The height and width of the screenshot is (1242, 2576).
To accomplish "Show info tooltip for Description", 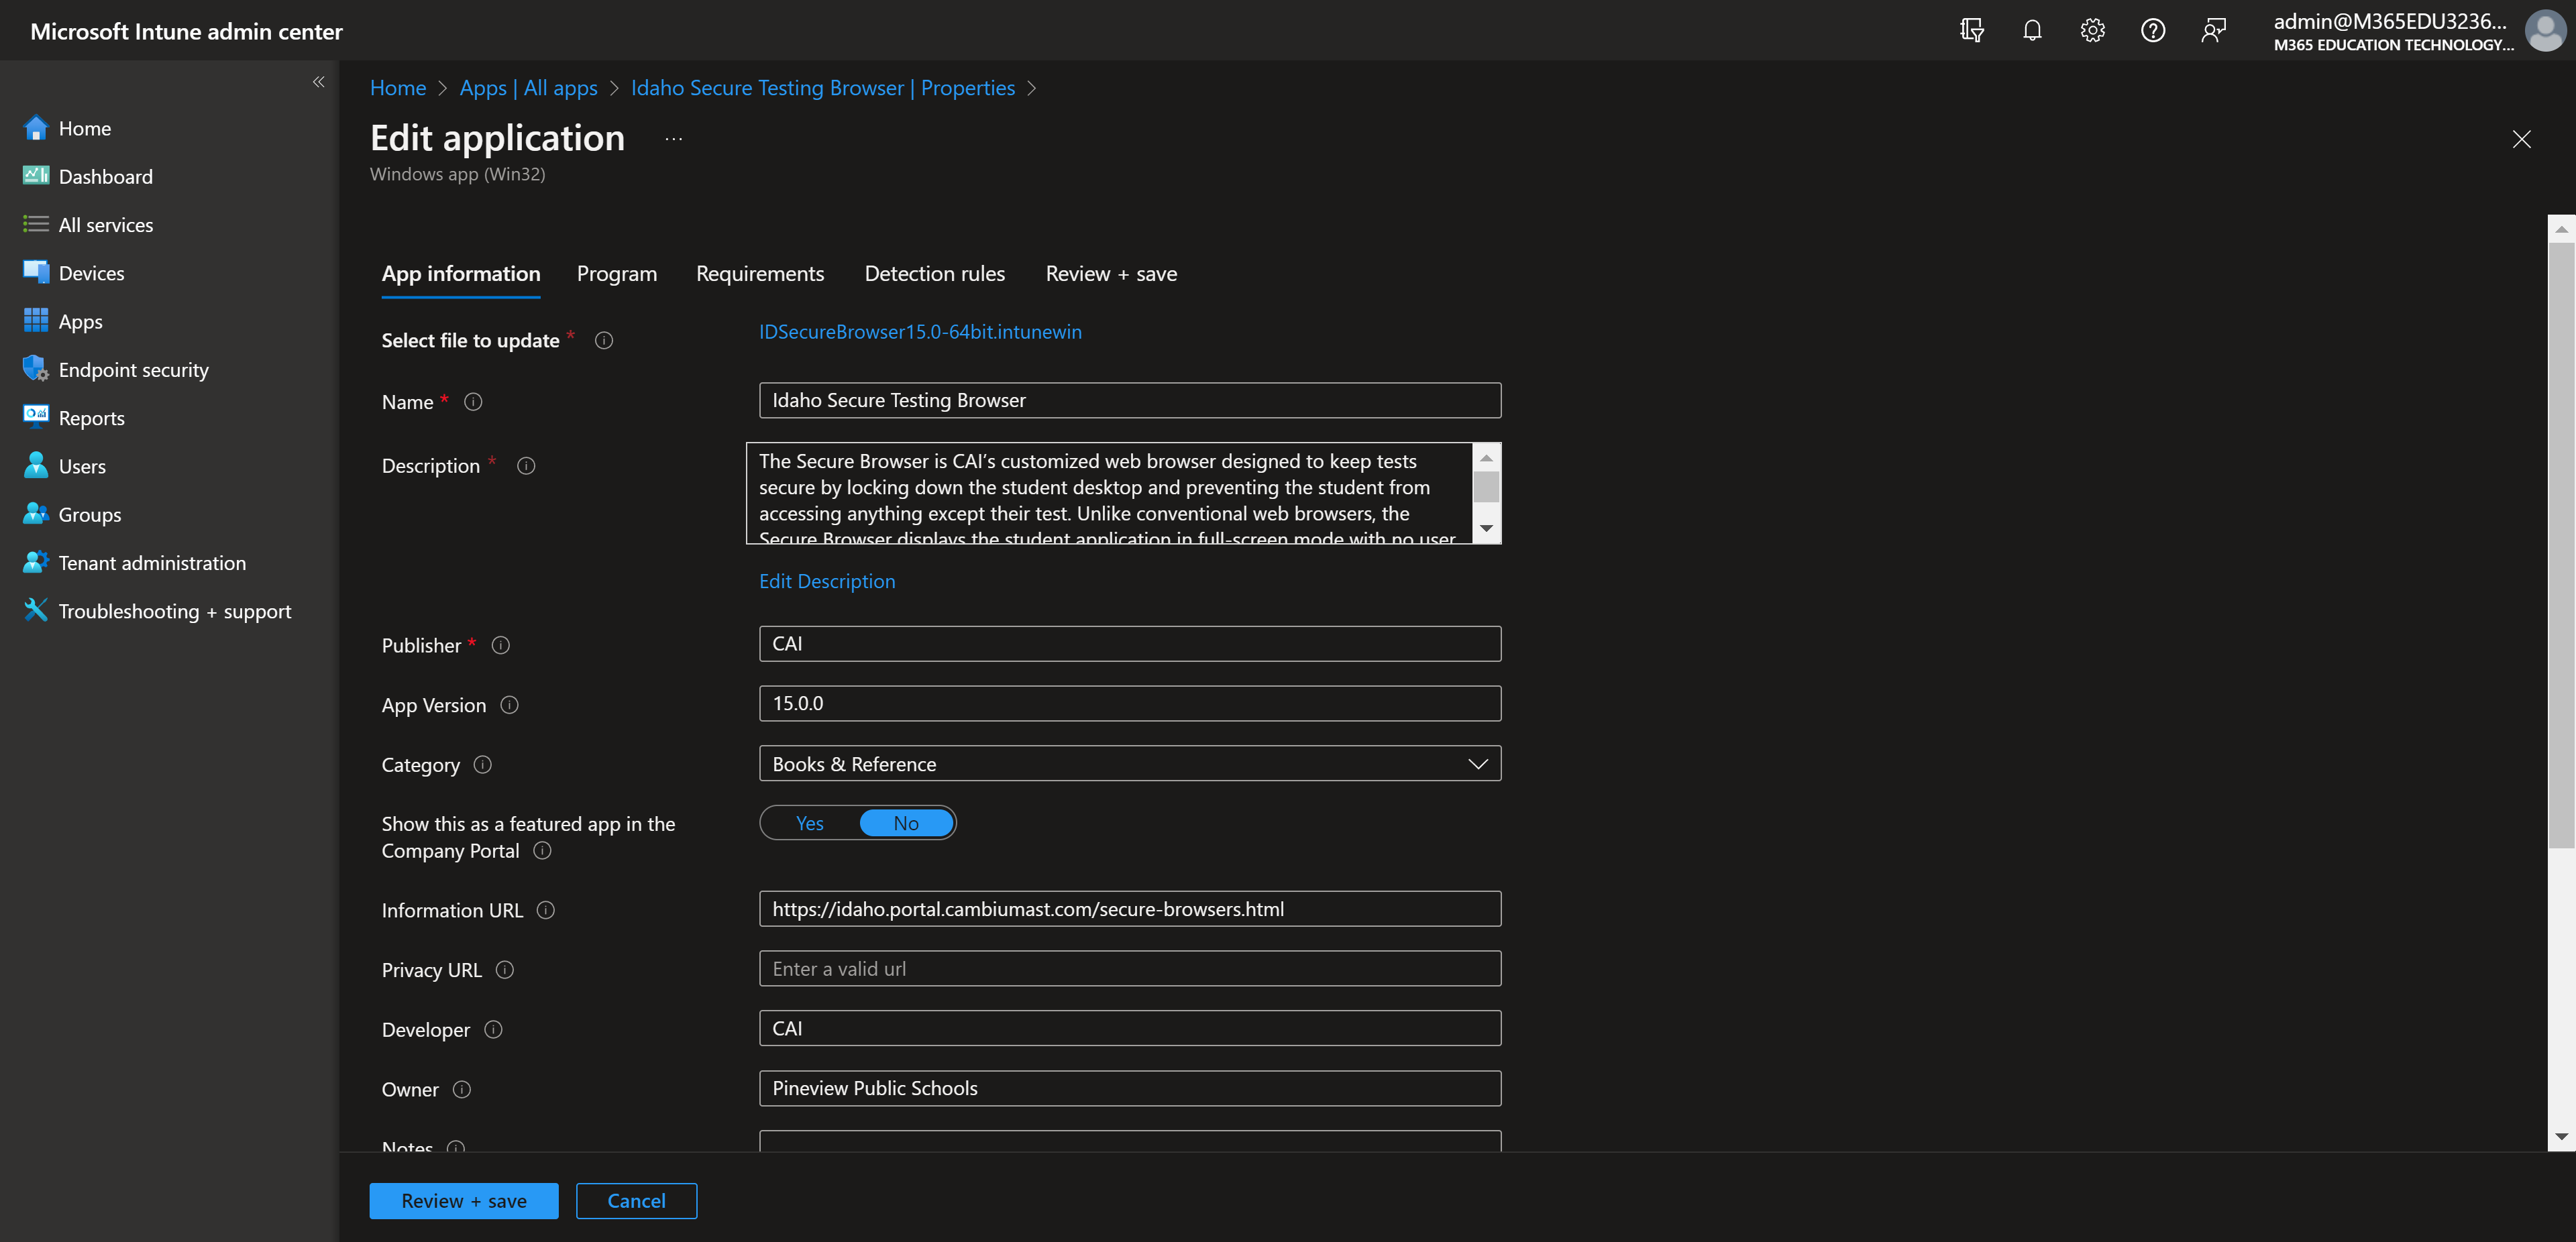I will [526, 466].
